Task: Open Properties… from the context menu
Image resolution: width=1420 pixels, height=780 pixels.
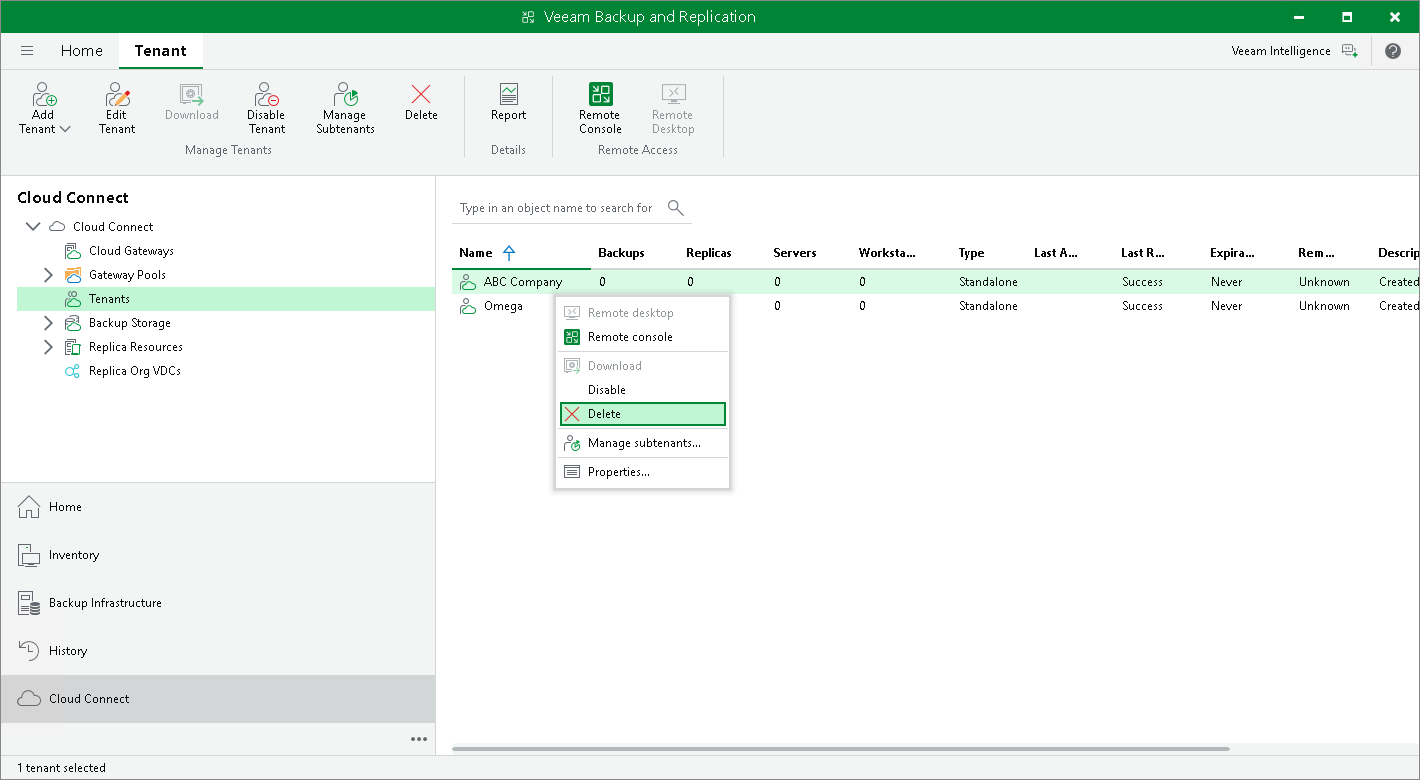Action: 643,472
